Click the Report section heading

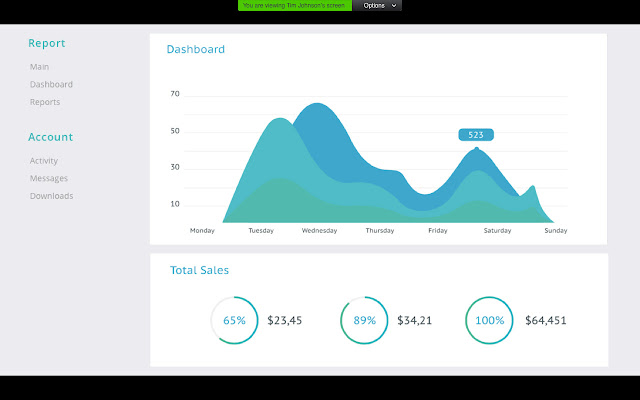[x=47, y=43]
